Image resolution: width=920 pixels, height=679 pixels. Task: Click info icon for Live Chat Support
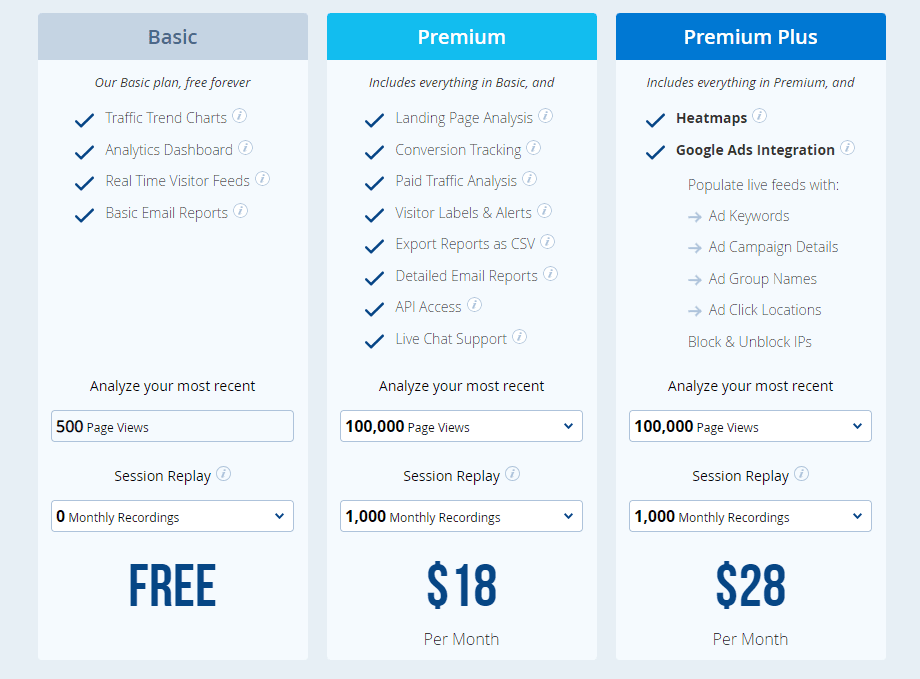point(520,337)
